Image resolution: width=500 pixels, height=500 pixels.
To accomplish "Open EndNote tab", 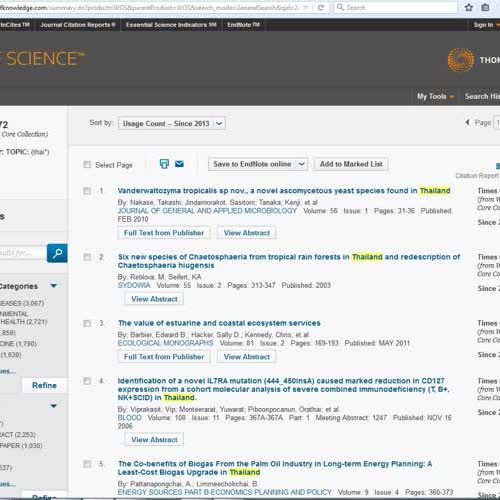I will 243,25.
